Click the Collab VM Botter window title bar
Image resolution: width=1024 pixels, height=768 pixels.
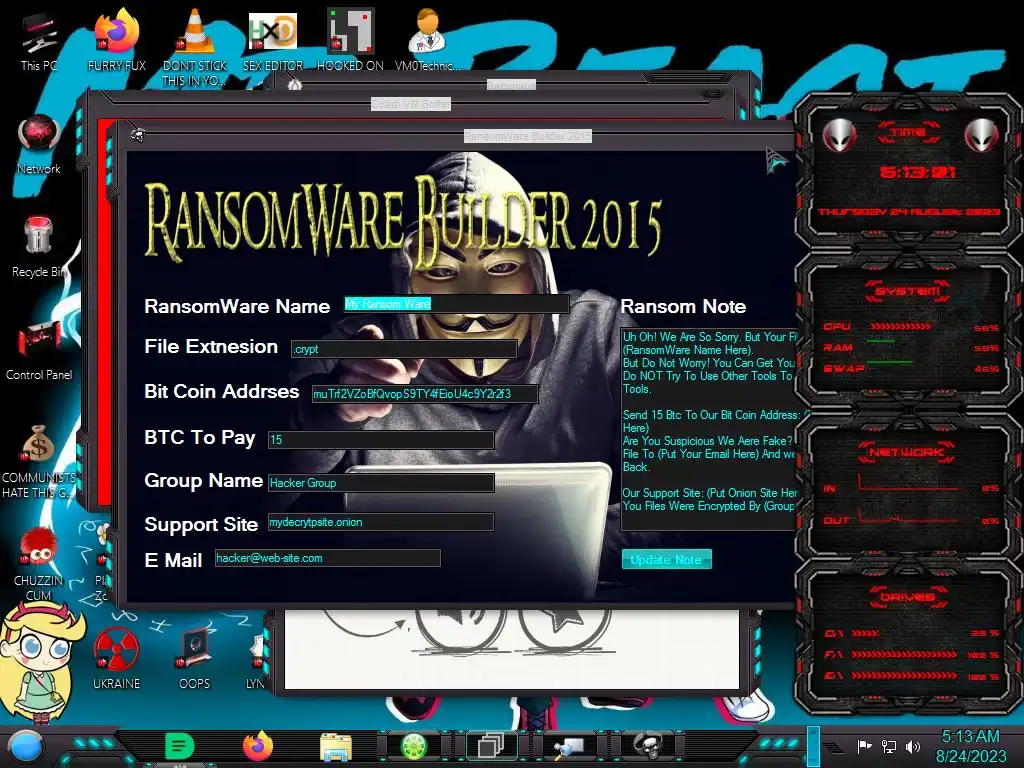410,104
